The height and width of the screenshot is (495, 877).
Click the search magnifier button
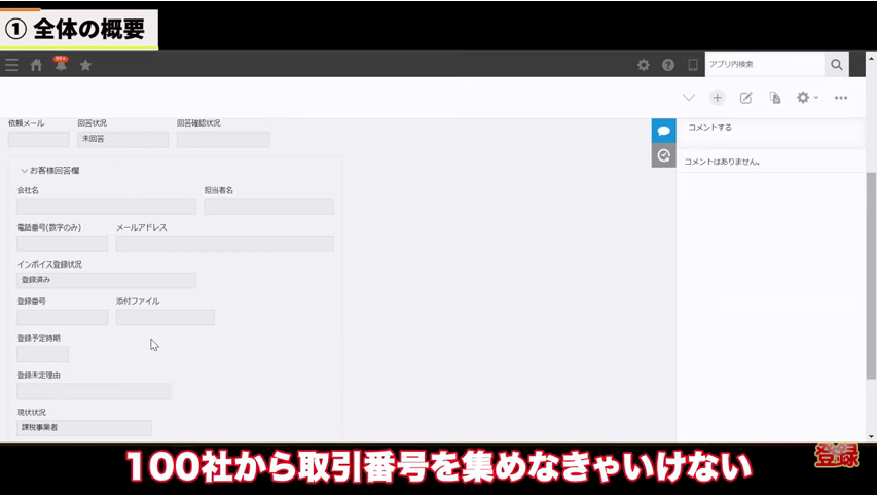pos(837,64)
